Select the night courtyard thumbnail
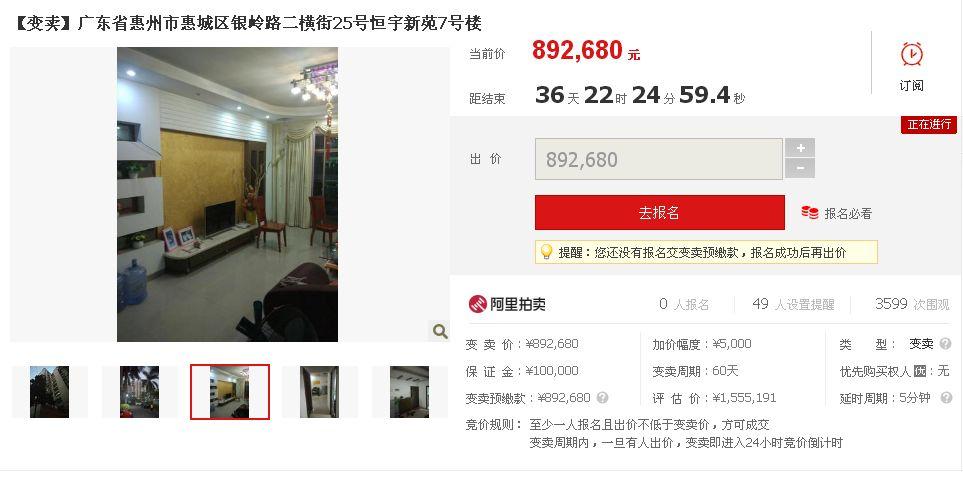Viewport: 963px width, 485px height. [x=139, y=392]
